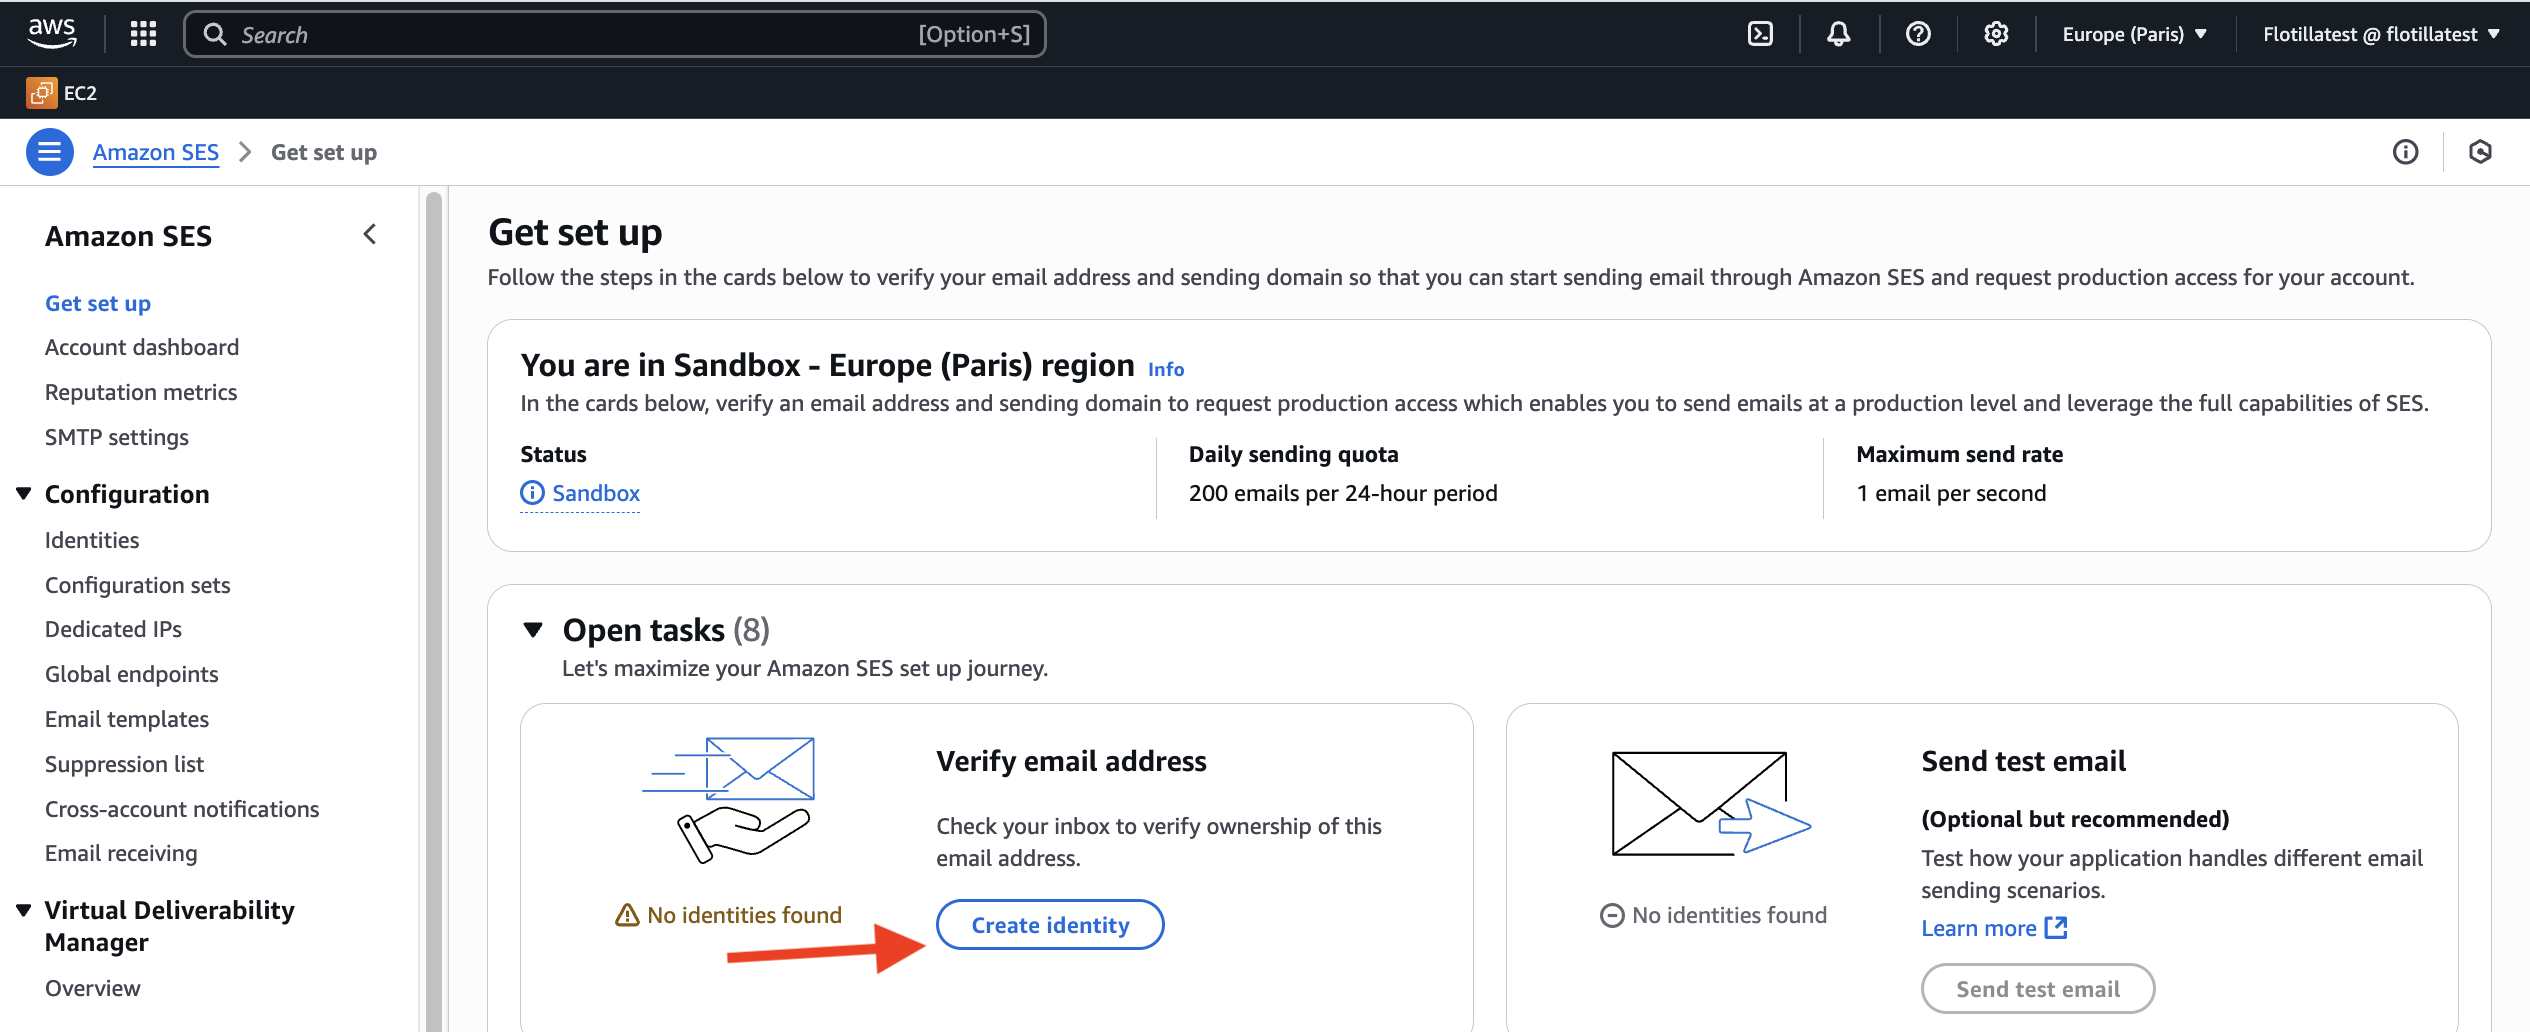2530x1032 pixels.
Task: Open Identities in the sidebar
Action: (92, 540)
